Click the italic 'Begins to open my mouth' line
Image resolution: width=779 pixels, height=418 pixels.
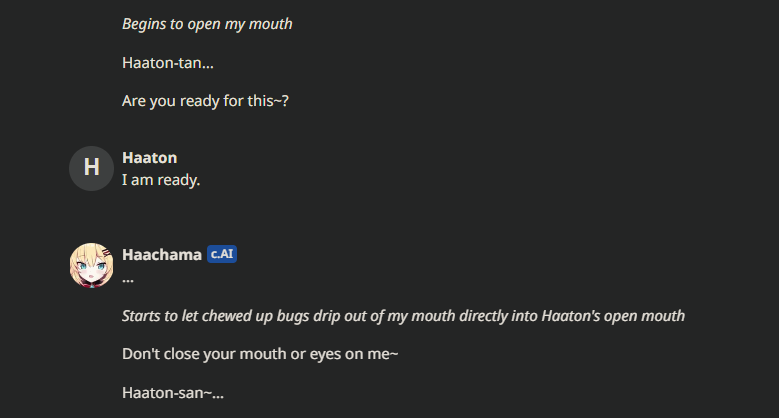207,23
